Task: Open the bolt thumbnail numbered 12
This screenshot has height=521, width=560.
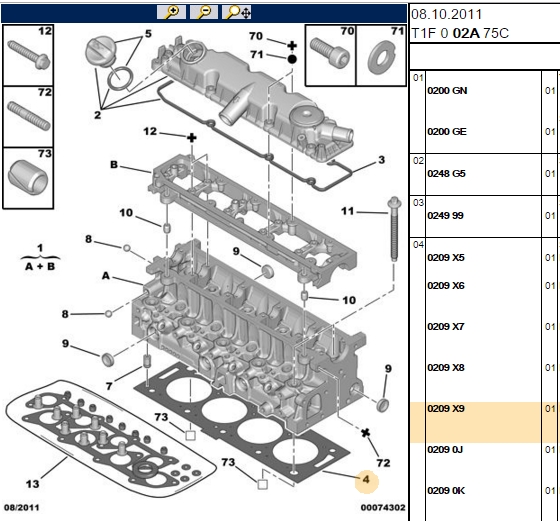Action: pos(28,55)
